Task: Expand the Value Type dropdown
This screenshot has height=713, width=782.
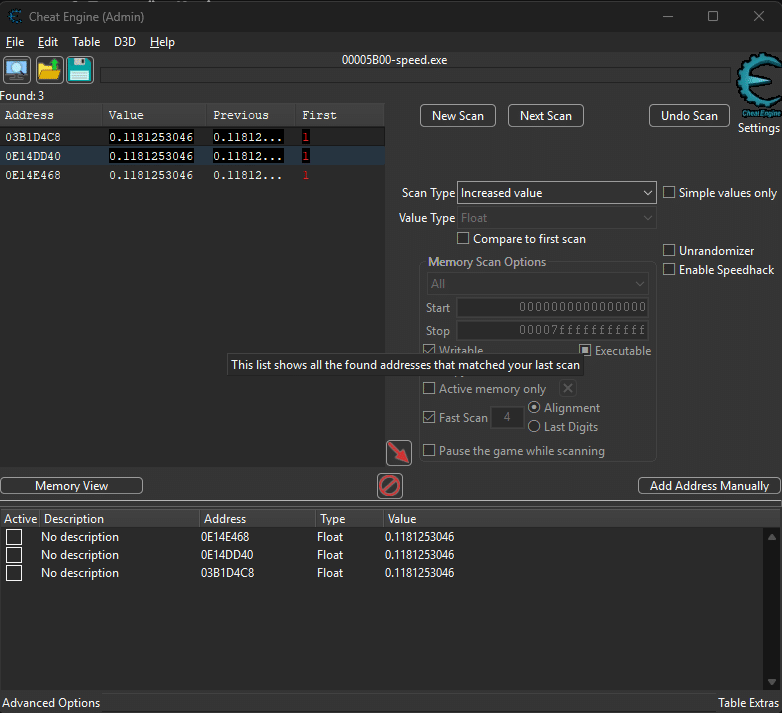Action: (556, 218)
